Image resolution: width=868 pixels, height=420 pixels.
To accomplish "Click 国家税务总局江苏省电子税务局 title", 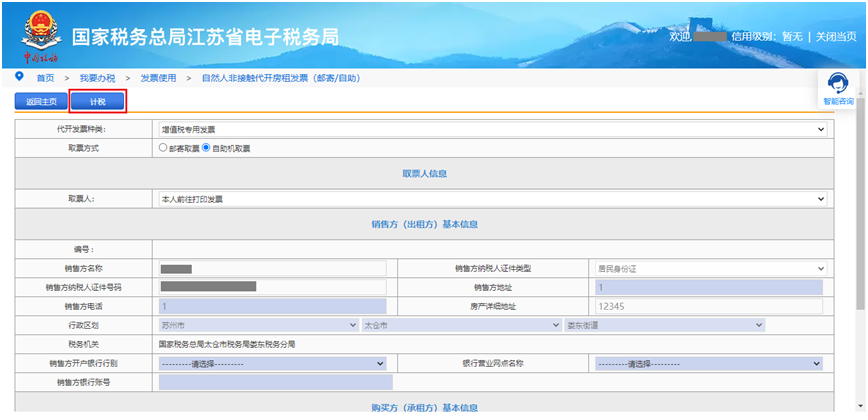I will (205, 37).
